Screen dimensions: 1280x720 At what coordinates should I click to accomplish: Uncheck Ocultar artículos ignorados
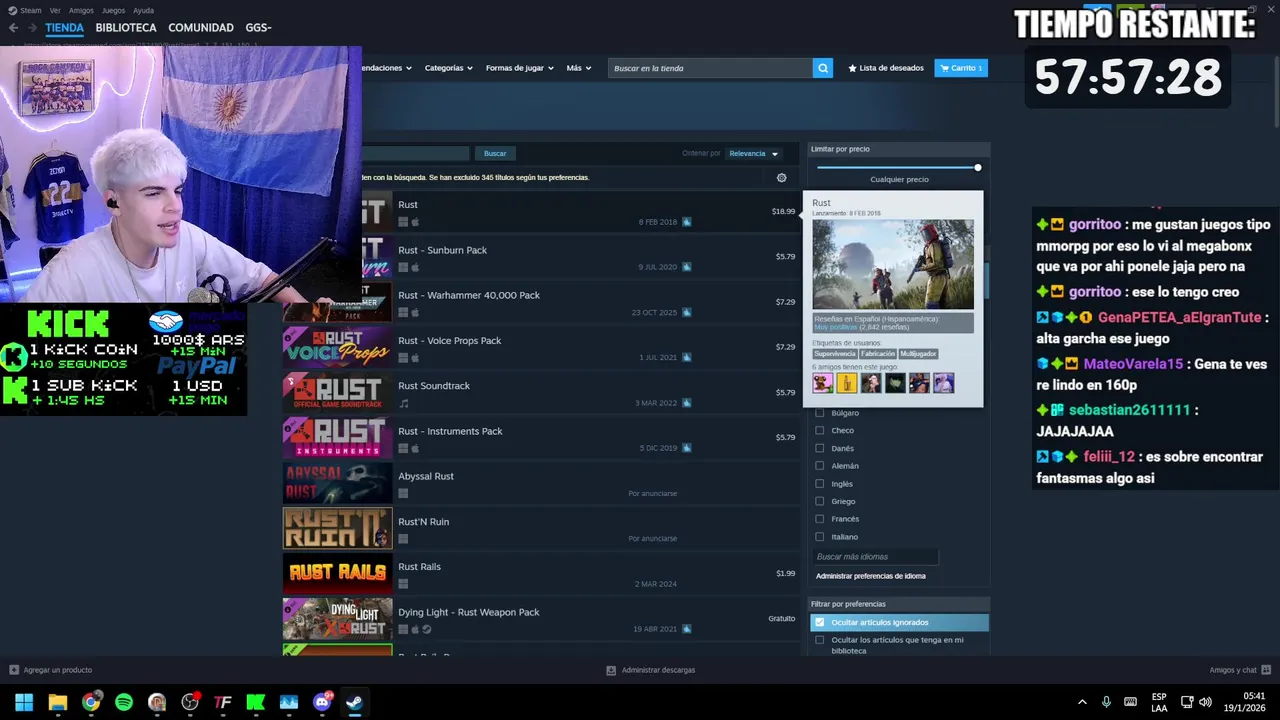tap(820, 622)
